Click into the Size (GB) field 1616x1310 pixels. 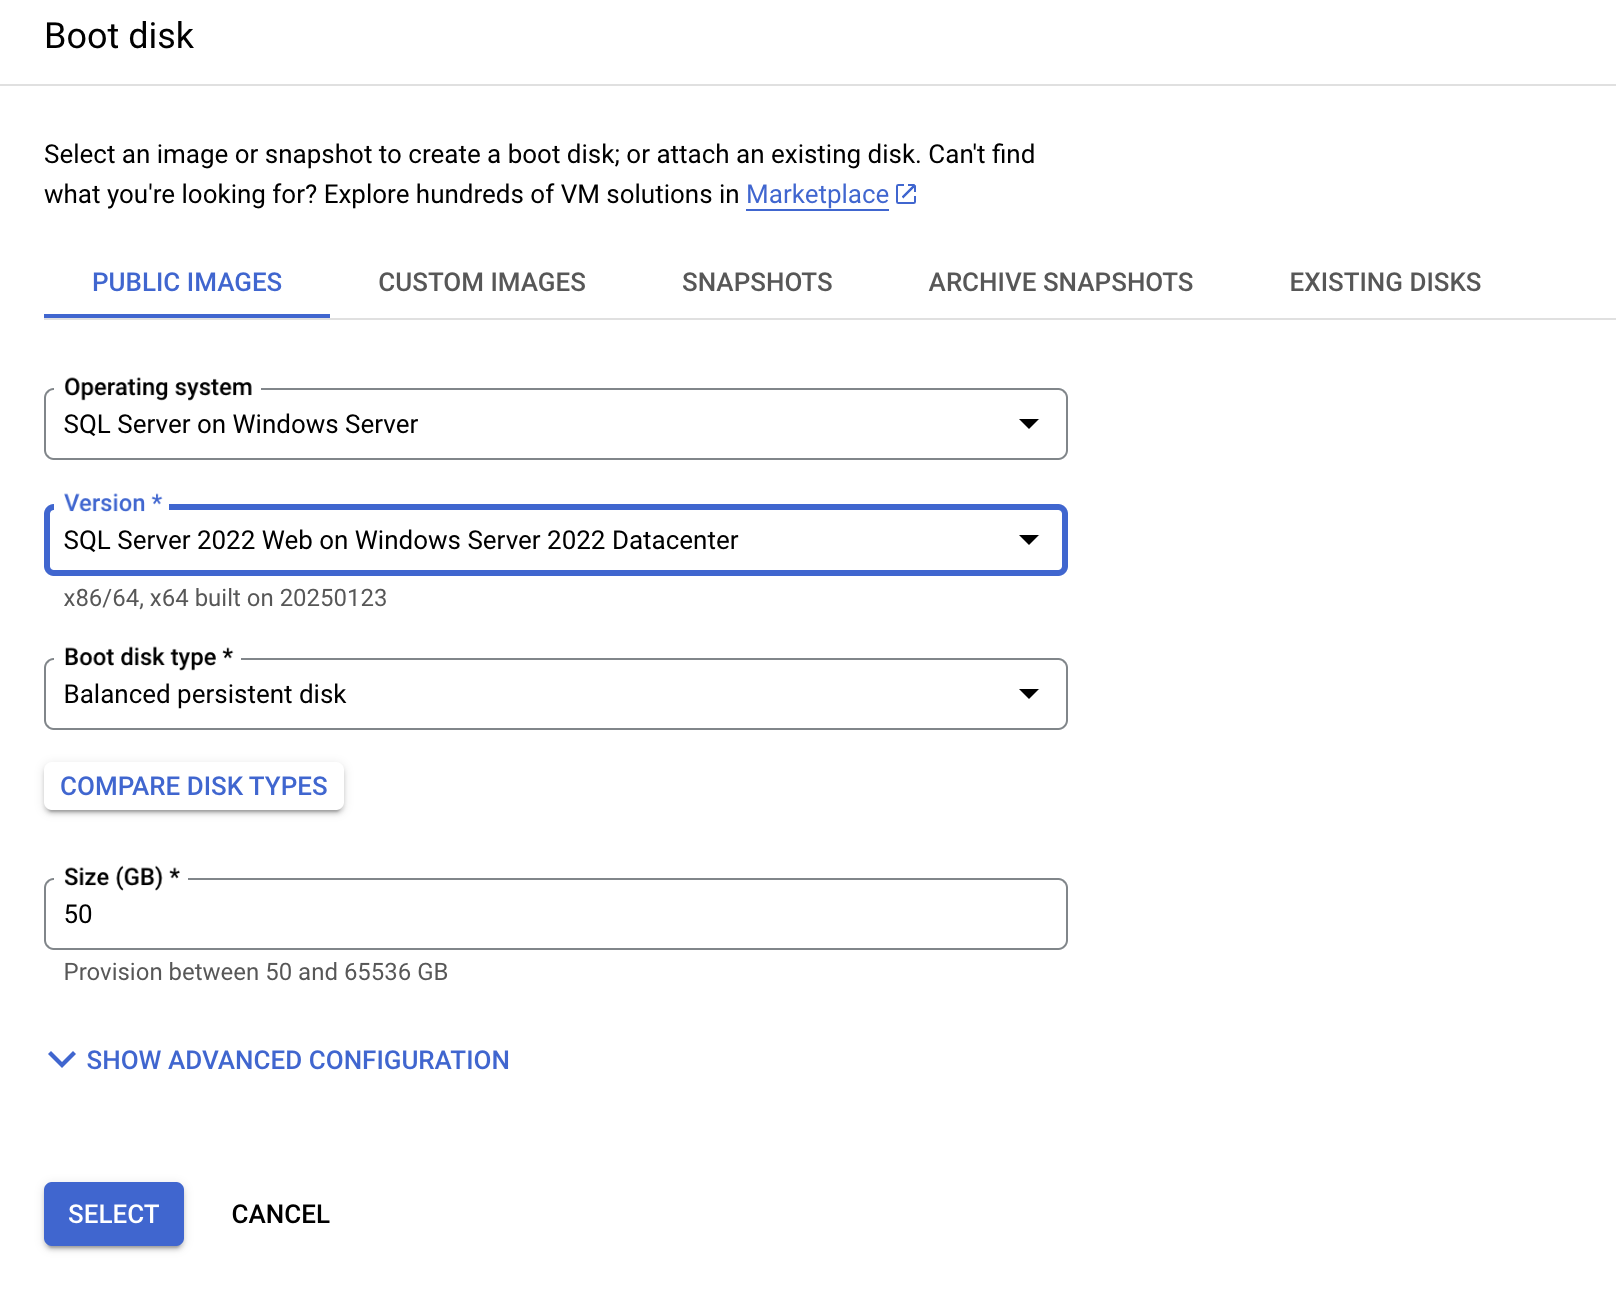556,914
